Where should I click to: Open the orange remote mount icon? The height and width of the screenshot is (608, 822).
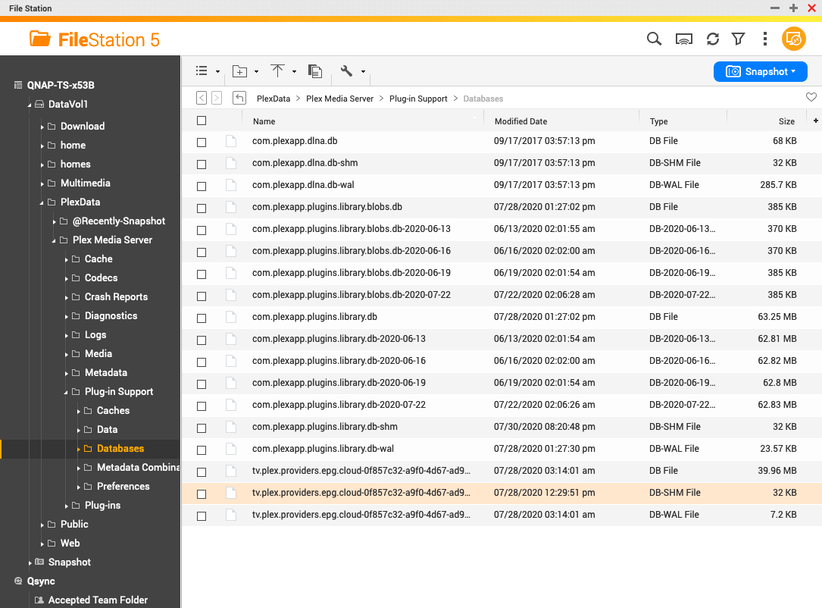point(794,39)
